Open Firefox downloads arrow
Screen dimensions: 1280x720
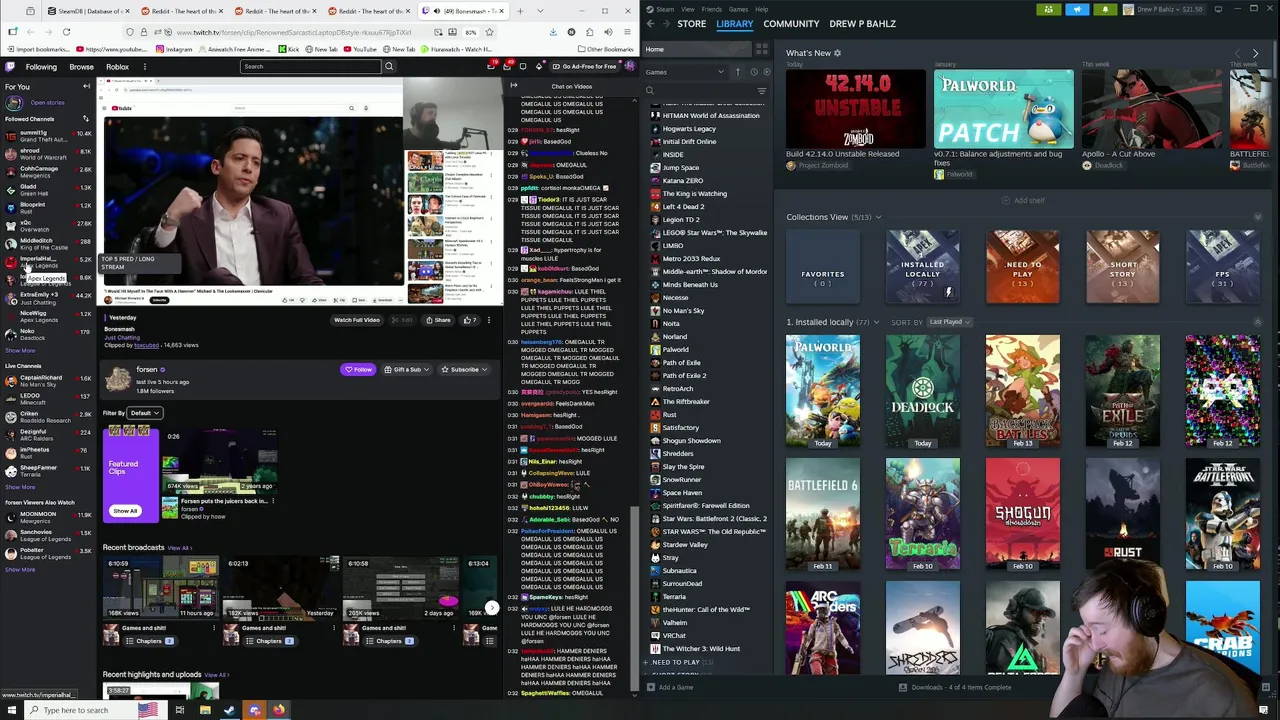553,32
